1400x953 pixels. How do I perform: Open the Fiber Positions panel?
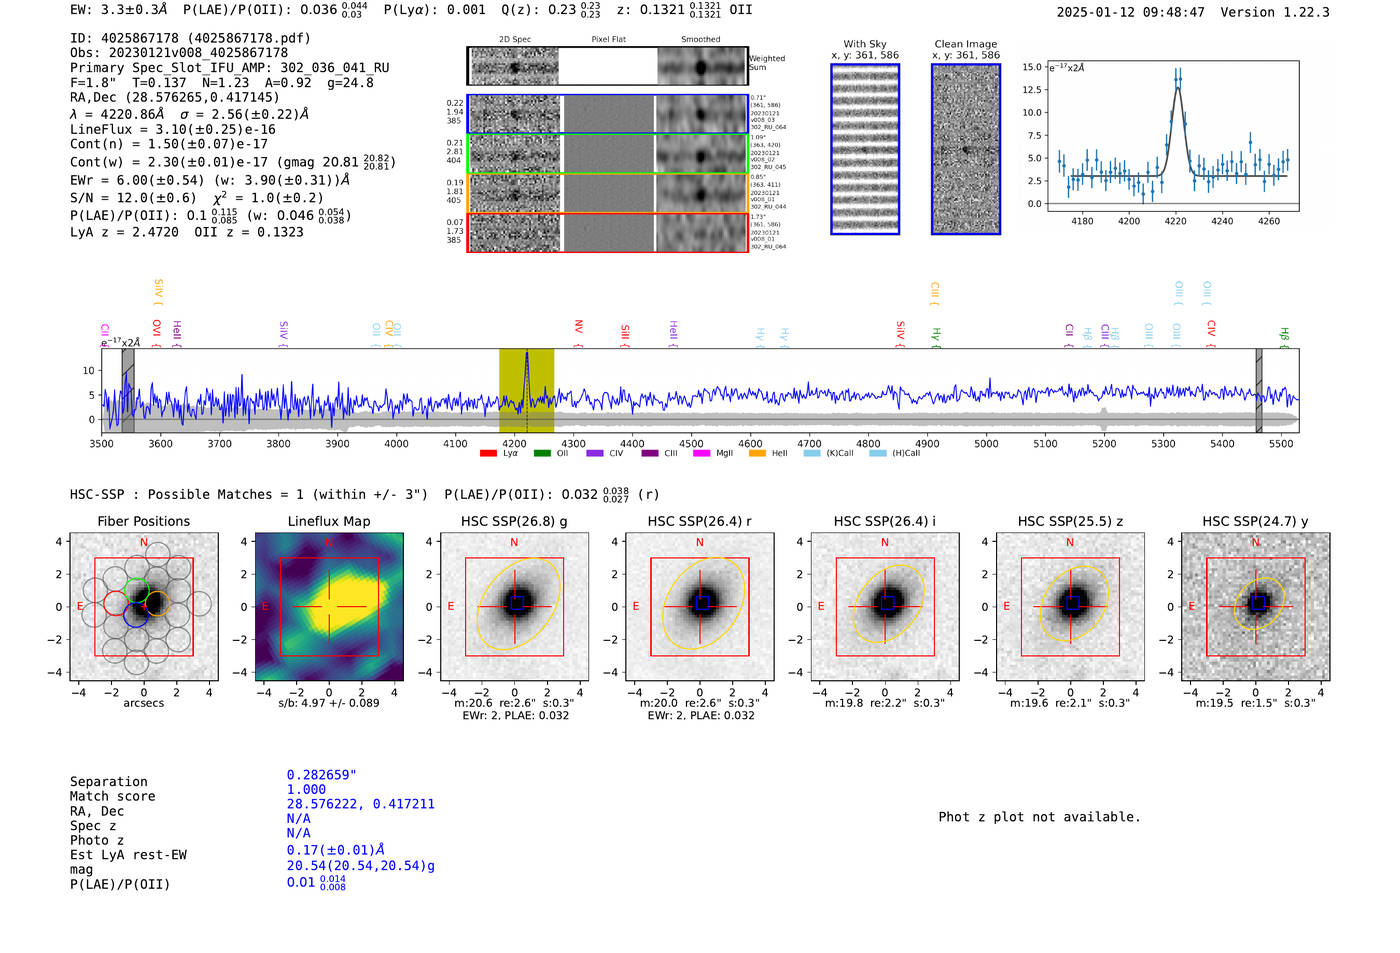coord(143,607)
